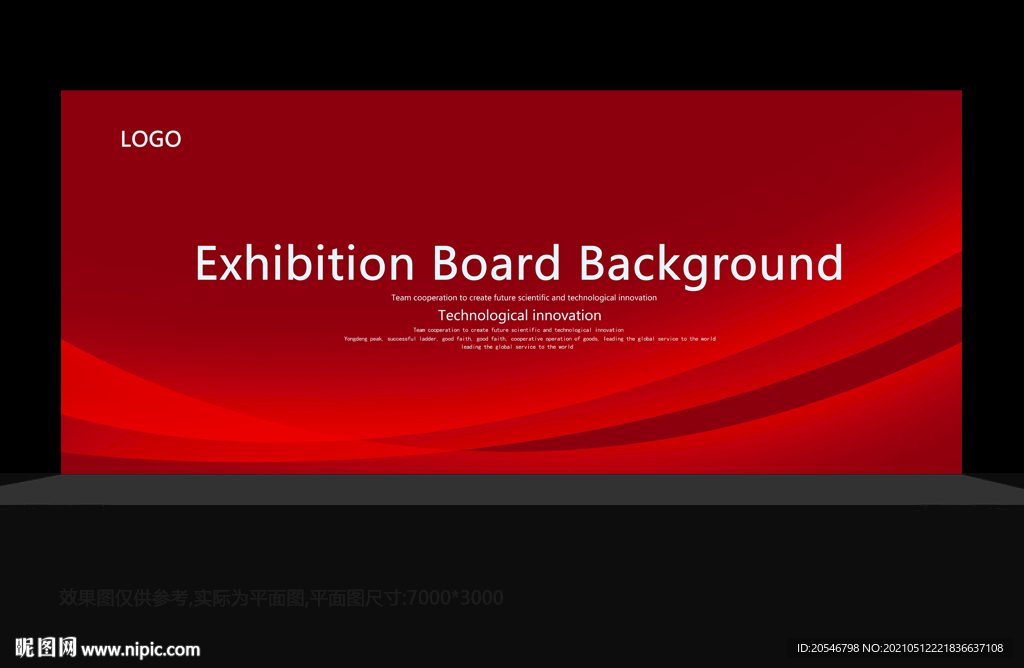Viewport: 1024px width, 668px height.
Task: Click "leading the global service to the world" bottom line
Action: [x=517, y=347]
